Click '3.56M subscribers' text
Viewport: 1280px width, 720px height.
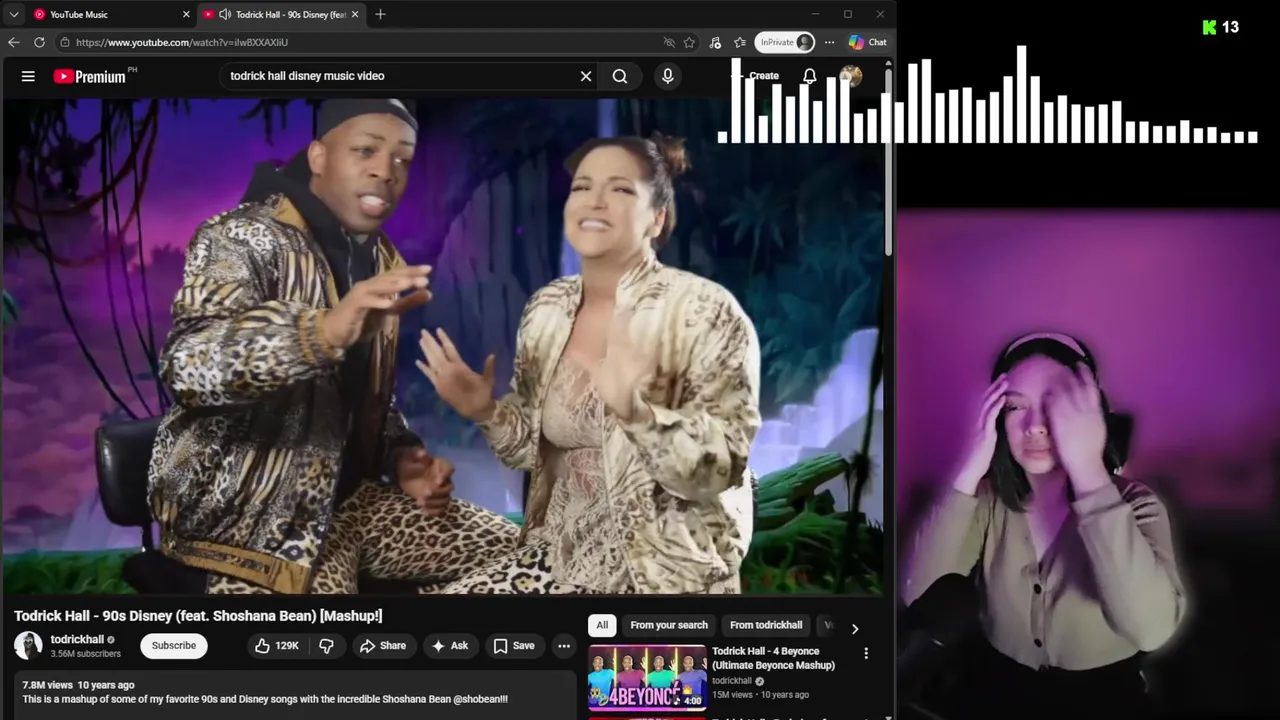pyautogui.click(x=86, y=654)
